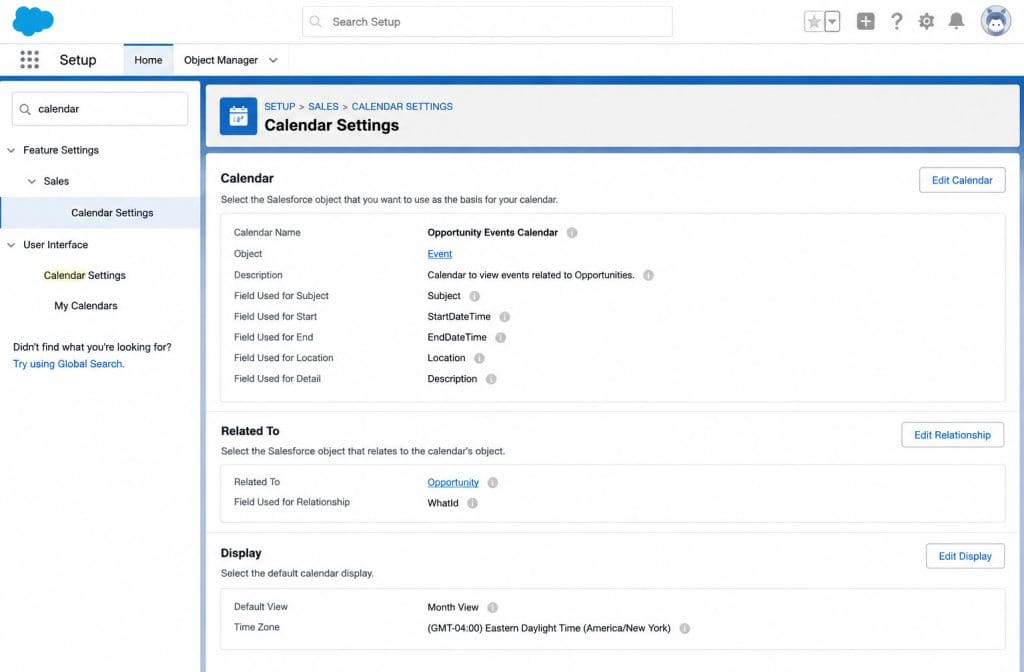Select Calendar Settings under User Interface

[85, 276]
